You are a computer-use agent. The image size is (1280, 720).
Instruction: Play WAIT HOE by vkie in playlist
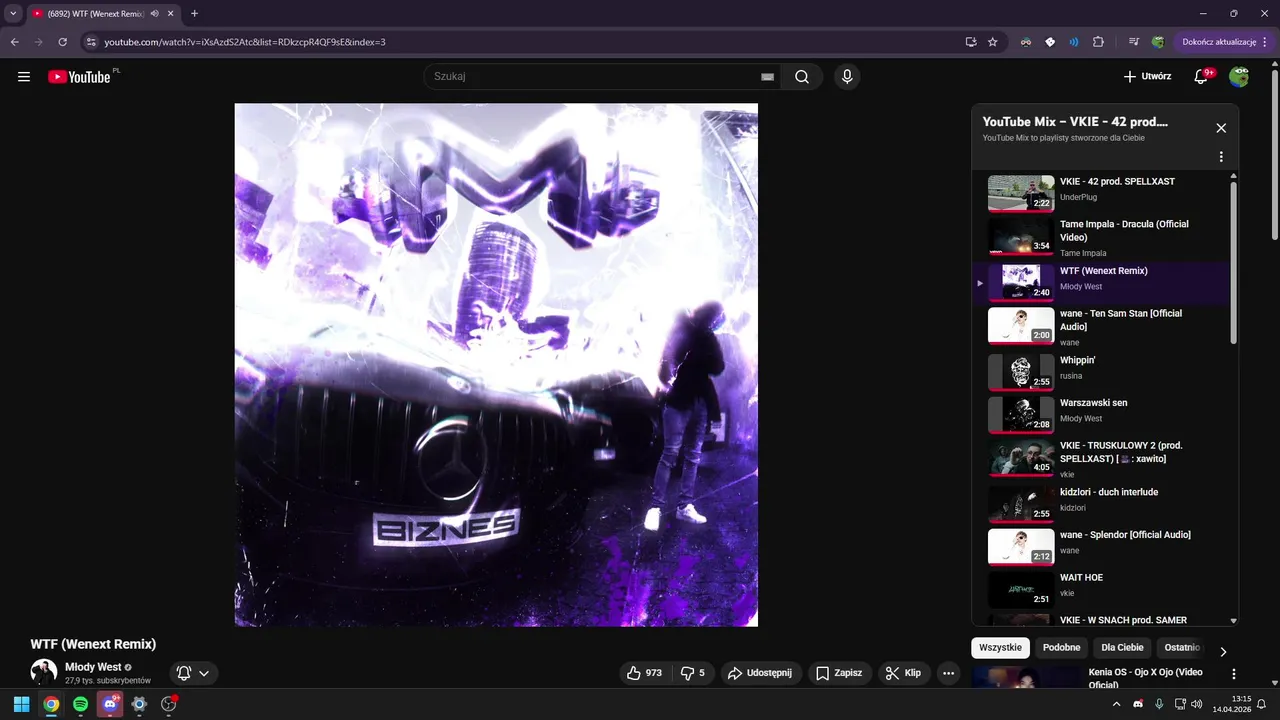(1101, 589)
